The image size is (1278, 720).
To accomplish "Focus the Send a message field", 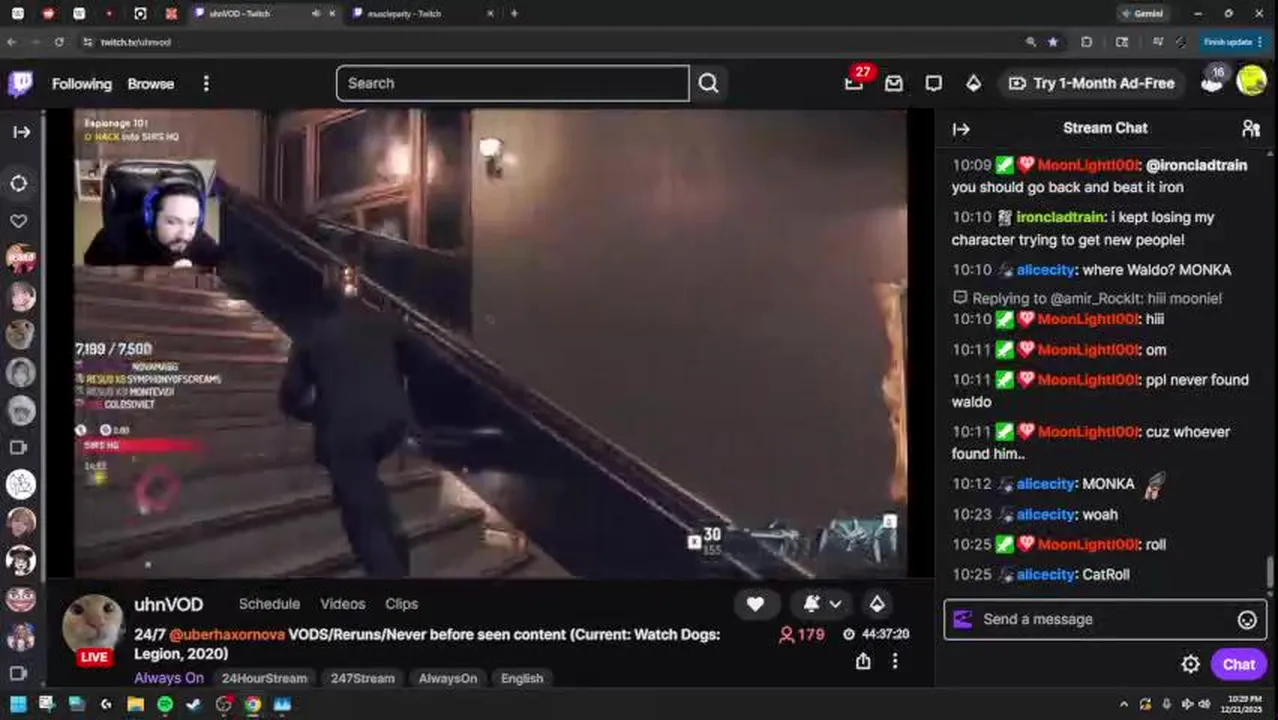I will click(x=1105, y=619).
